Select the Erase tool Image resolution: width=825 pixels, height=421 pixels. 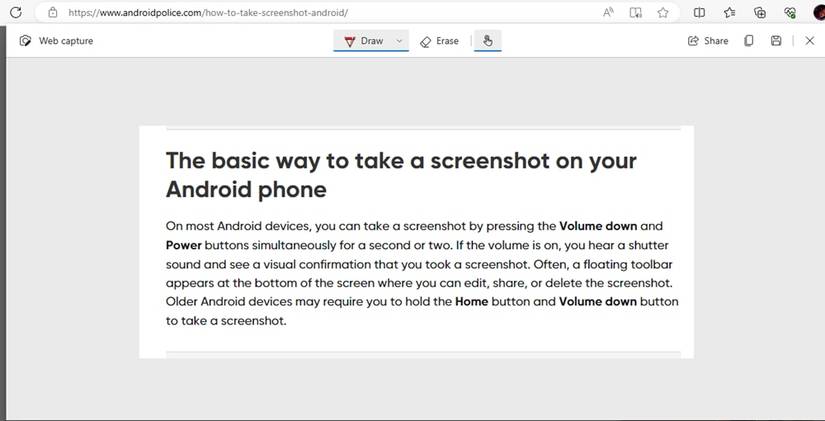pos(439,41)
